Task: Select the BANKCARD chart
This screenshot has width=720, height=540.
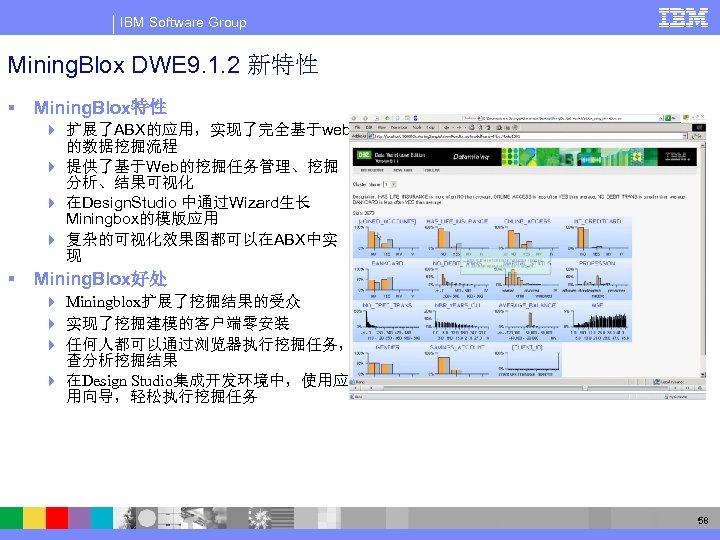Action: click(387, 280)
